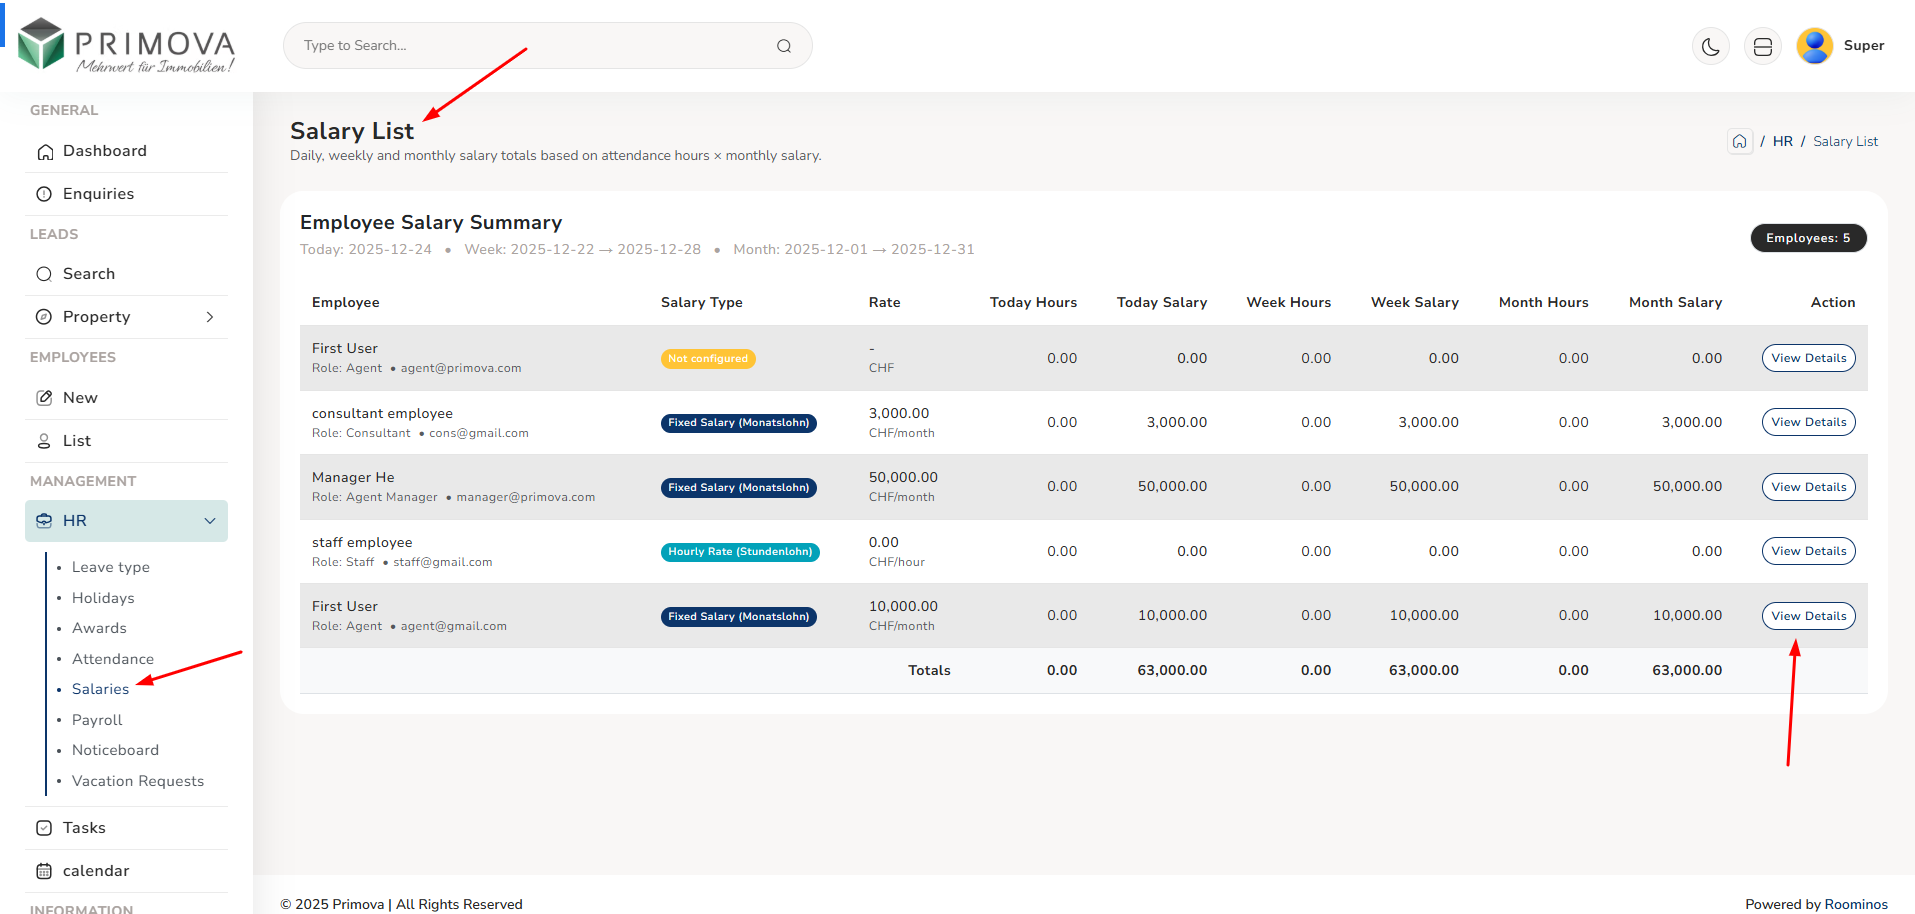Click the HR breadcrumb link
The image size is (1915, 914).
[1782, 142]
